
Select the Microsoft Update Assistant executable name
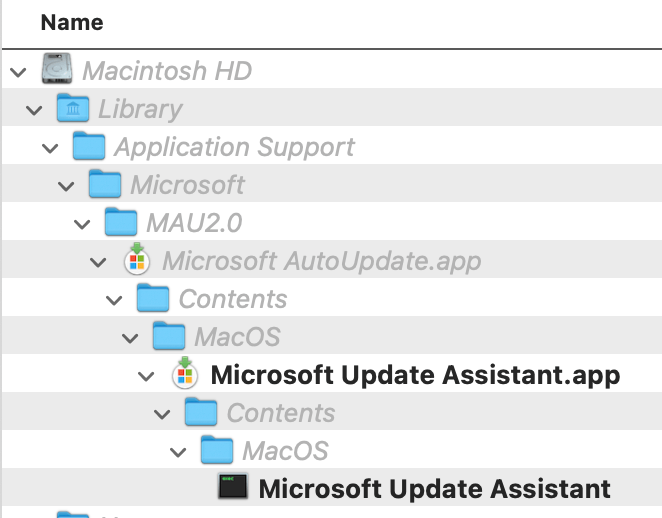tap(434, 489)
